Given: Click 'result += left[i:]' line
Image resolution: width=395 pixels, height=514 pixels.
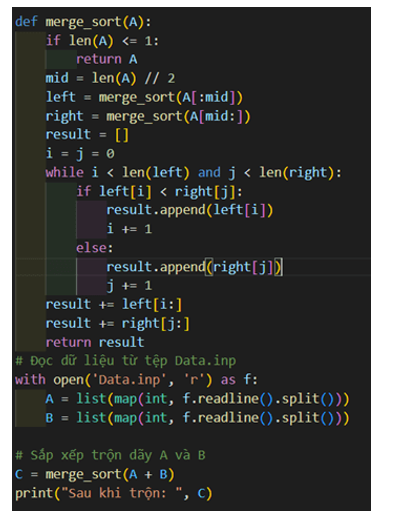Looking at the screenshot, I should (114, 305).
